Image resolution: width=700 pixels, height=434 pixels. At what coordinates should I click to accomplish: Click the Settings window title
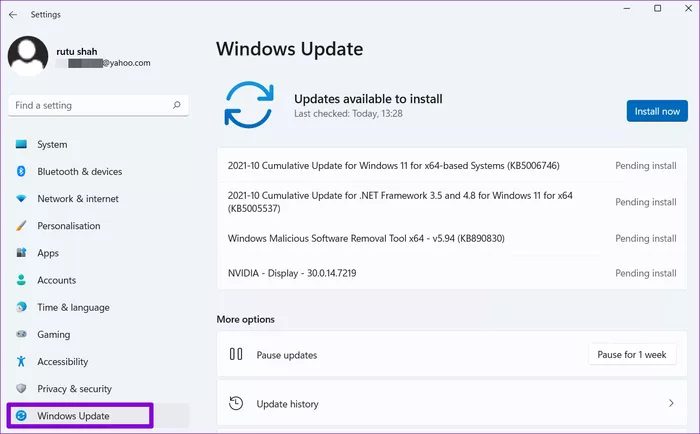point(46,14)
